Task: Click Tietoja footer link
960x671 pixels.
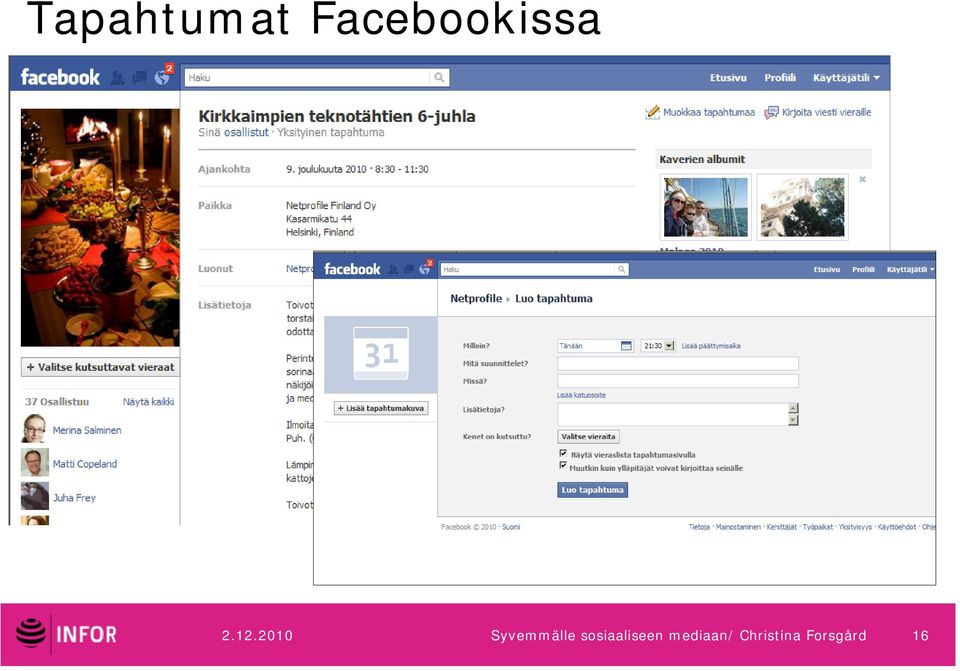Action: [699, 527]
